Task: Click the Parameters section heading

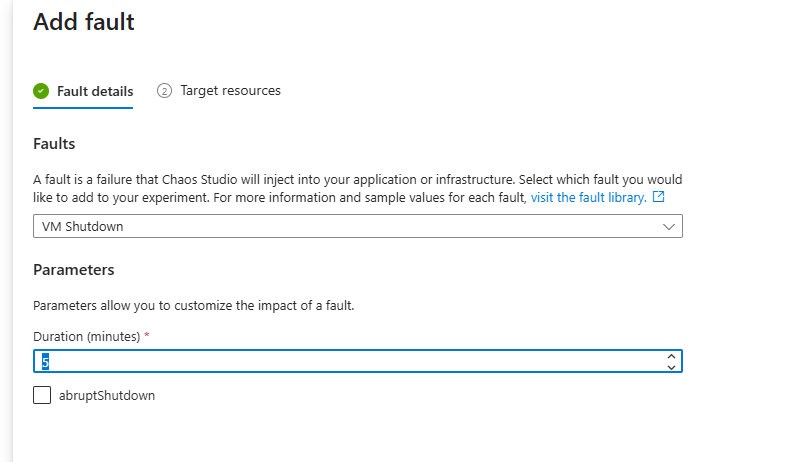Action: click(74, 270)
